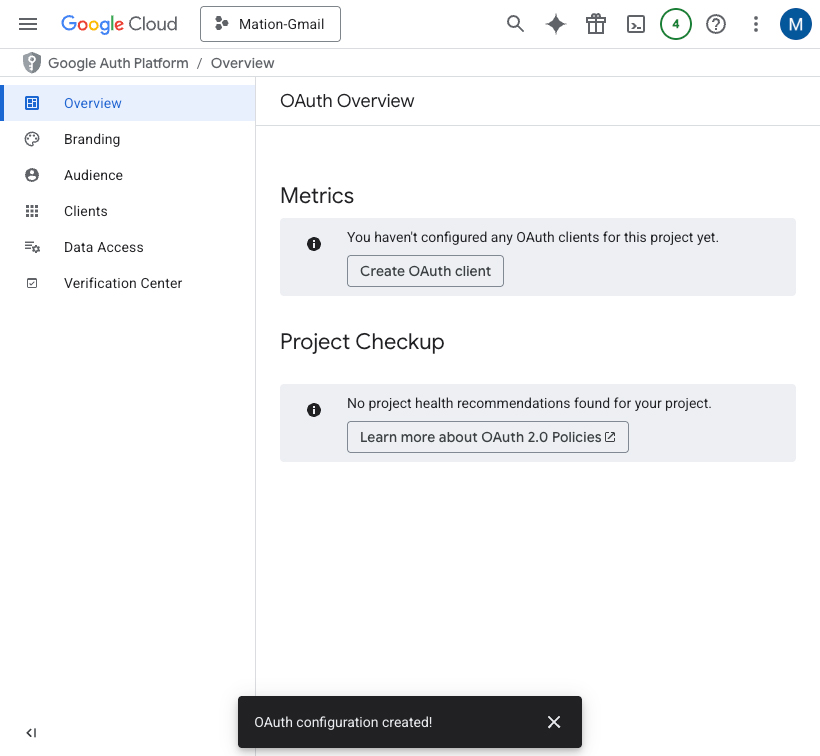The height and width of the screenshot is (756, 820).
Task: Click the Project Checkup section heading
Action: (362, 342)
